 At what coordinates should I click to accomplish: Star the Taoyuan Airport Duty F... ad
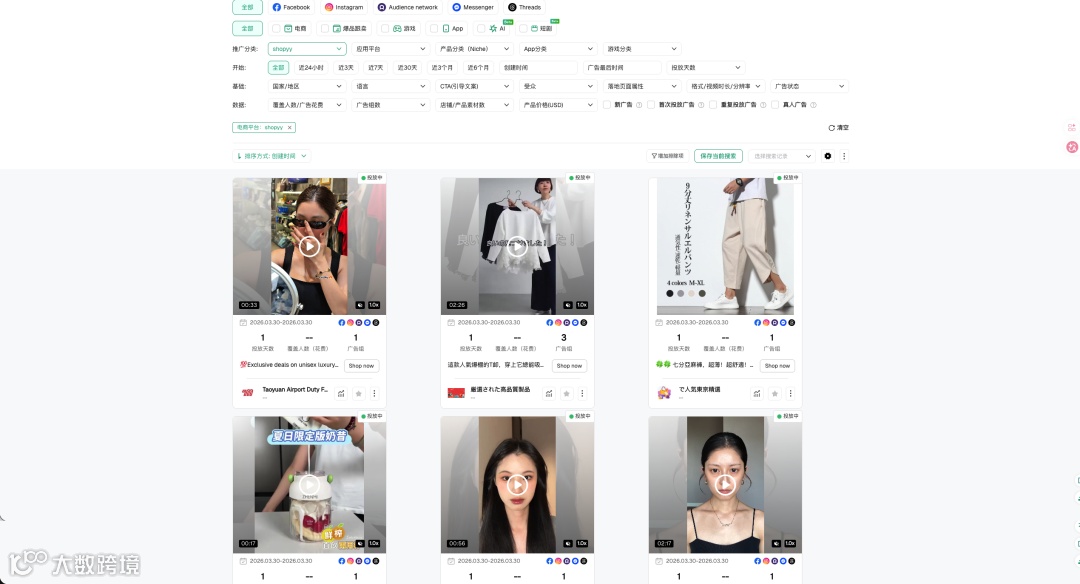(x=358, y=393)
